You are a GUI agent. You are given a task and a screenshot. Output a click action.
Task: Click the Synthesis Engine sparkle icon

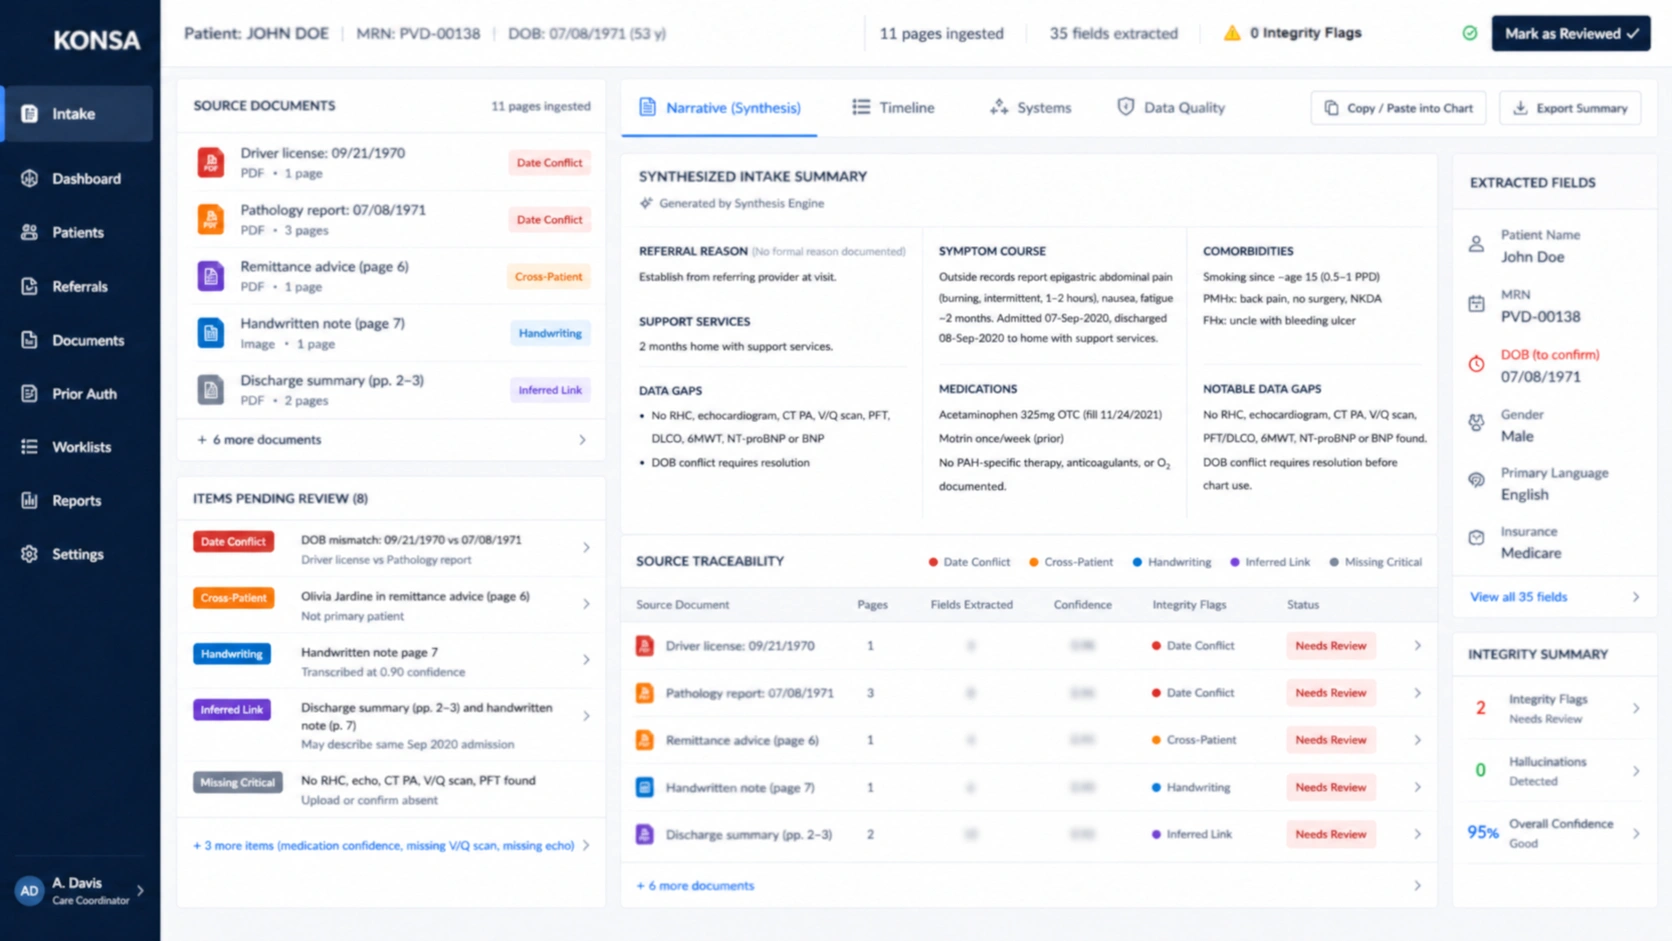(646, 203)
